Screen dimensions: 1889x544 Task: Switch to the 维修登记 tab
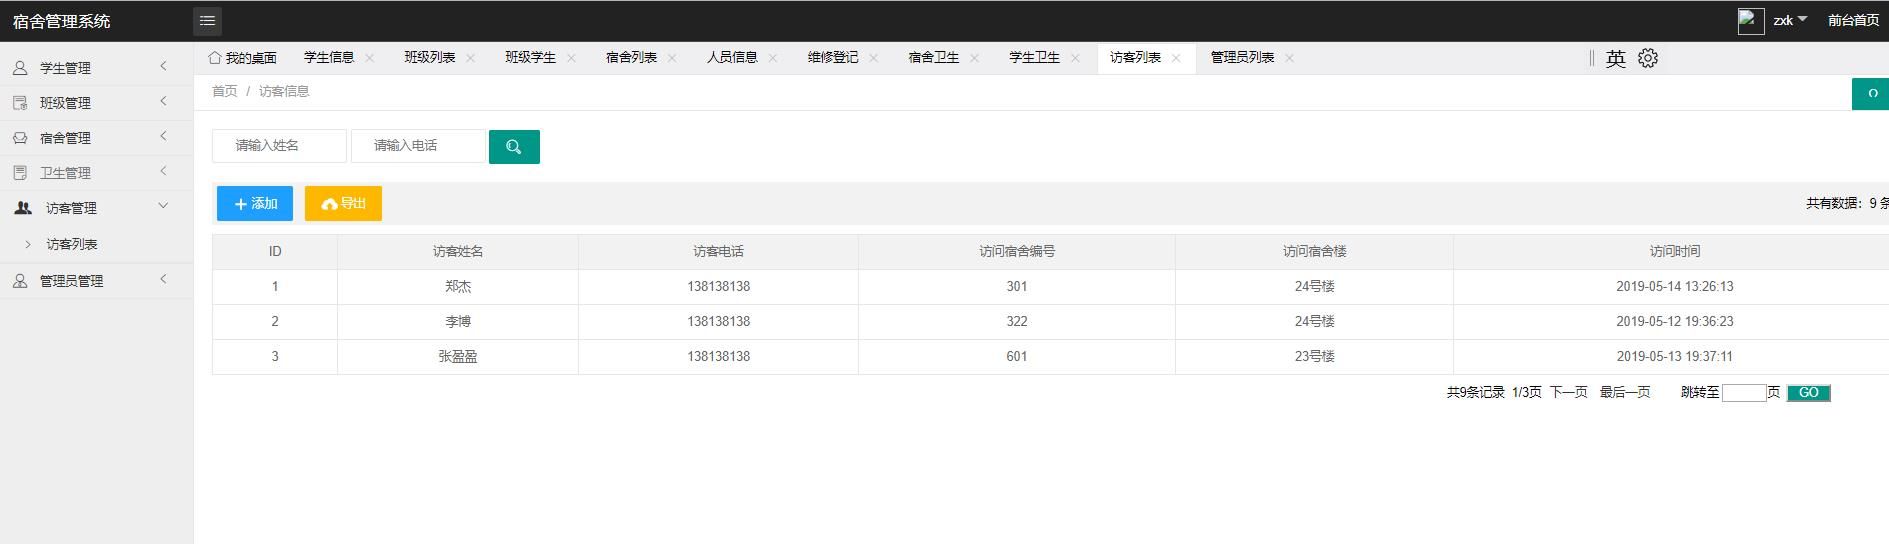833,57
